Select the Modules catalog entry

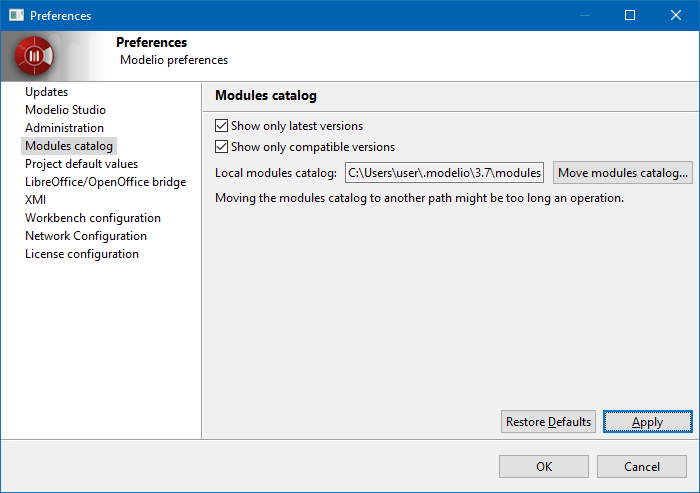pyautogui.click(x=69, y=146)
